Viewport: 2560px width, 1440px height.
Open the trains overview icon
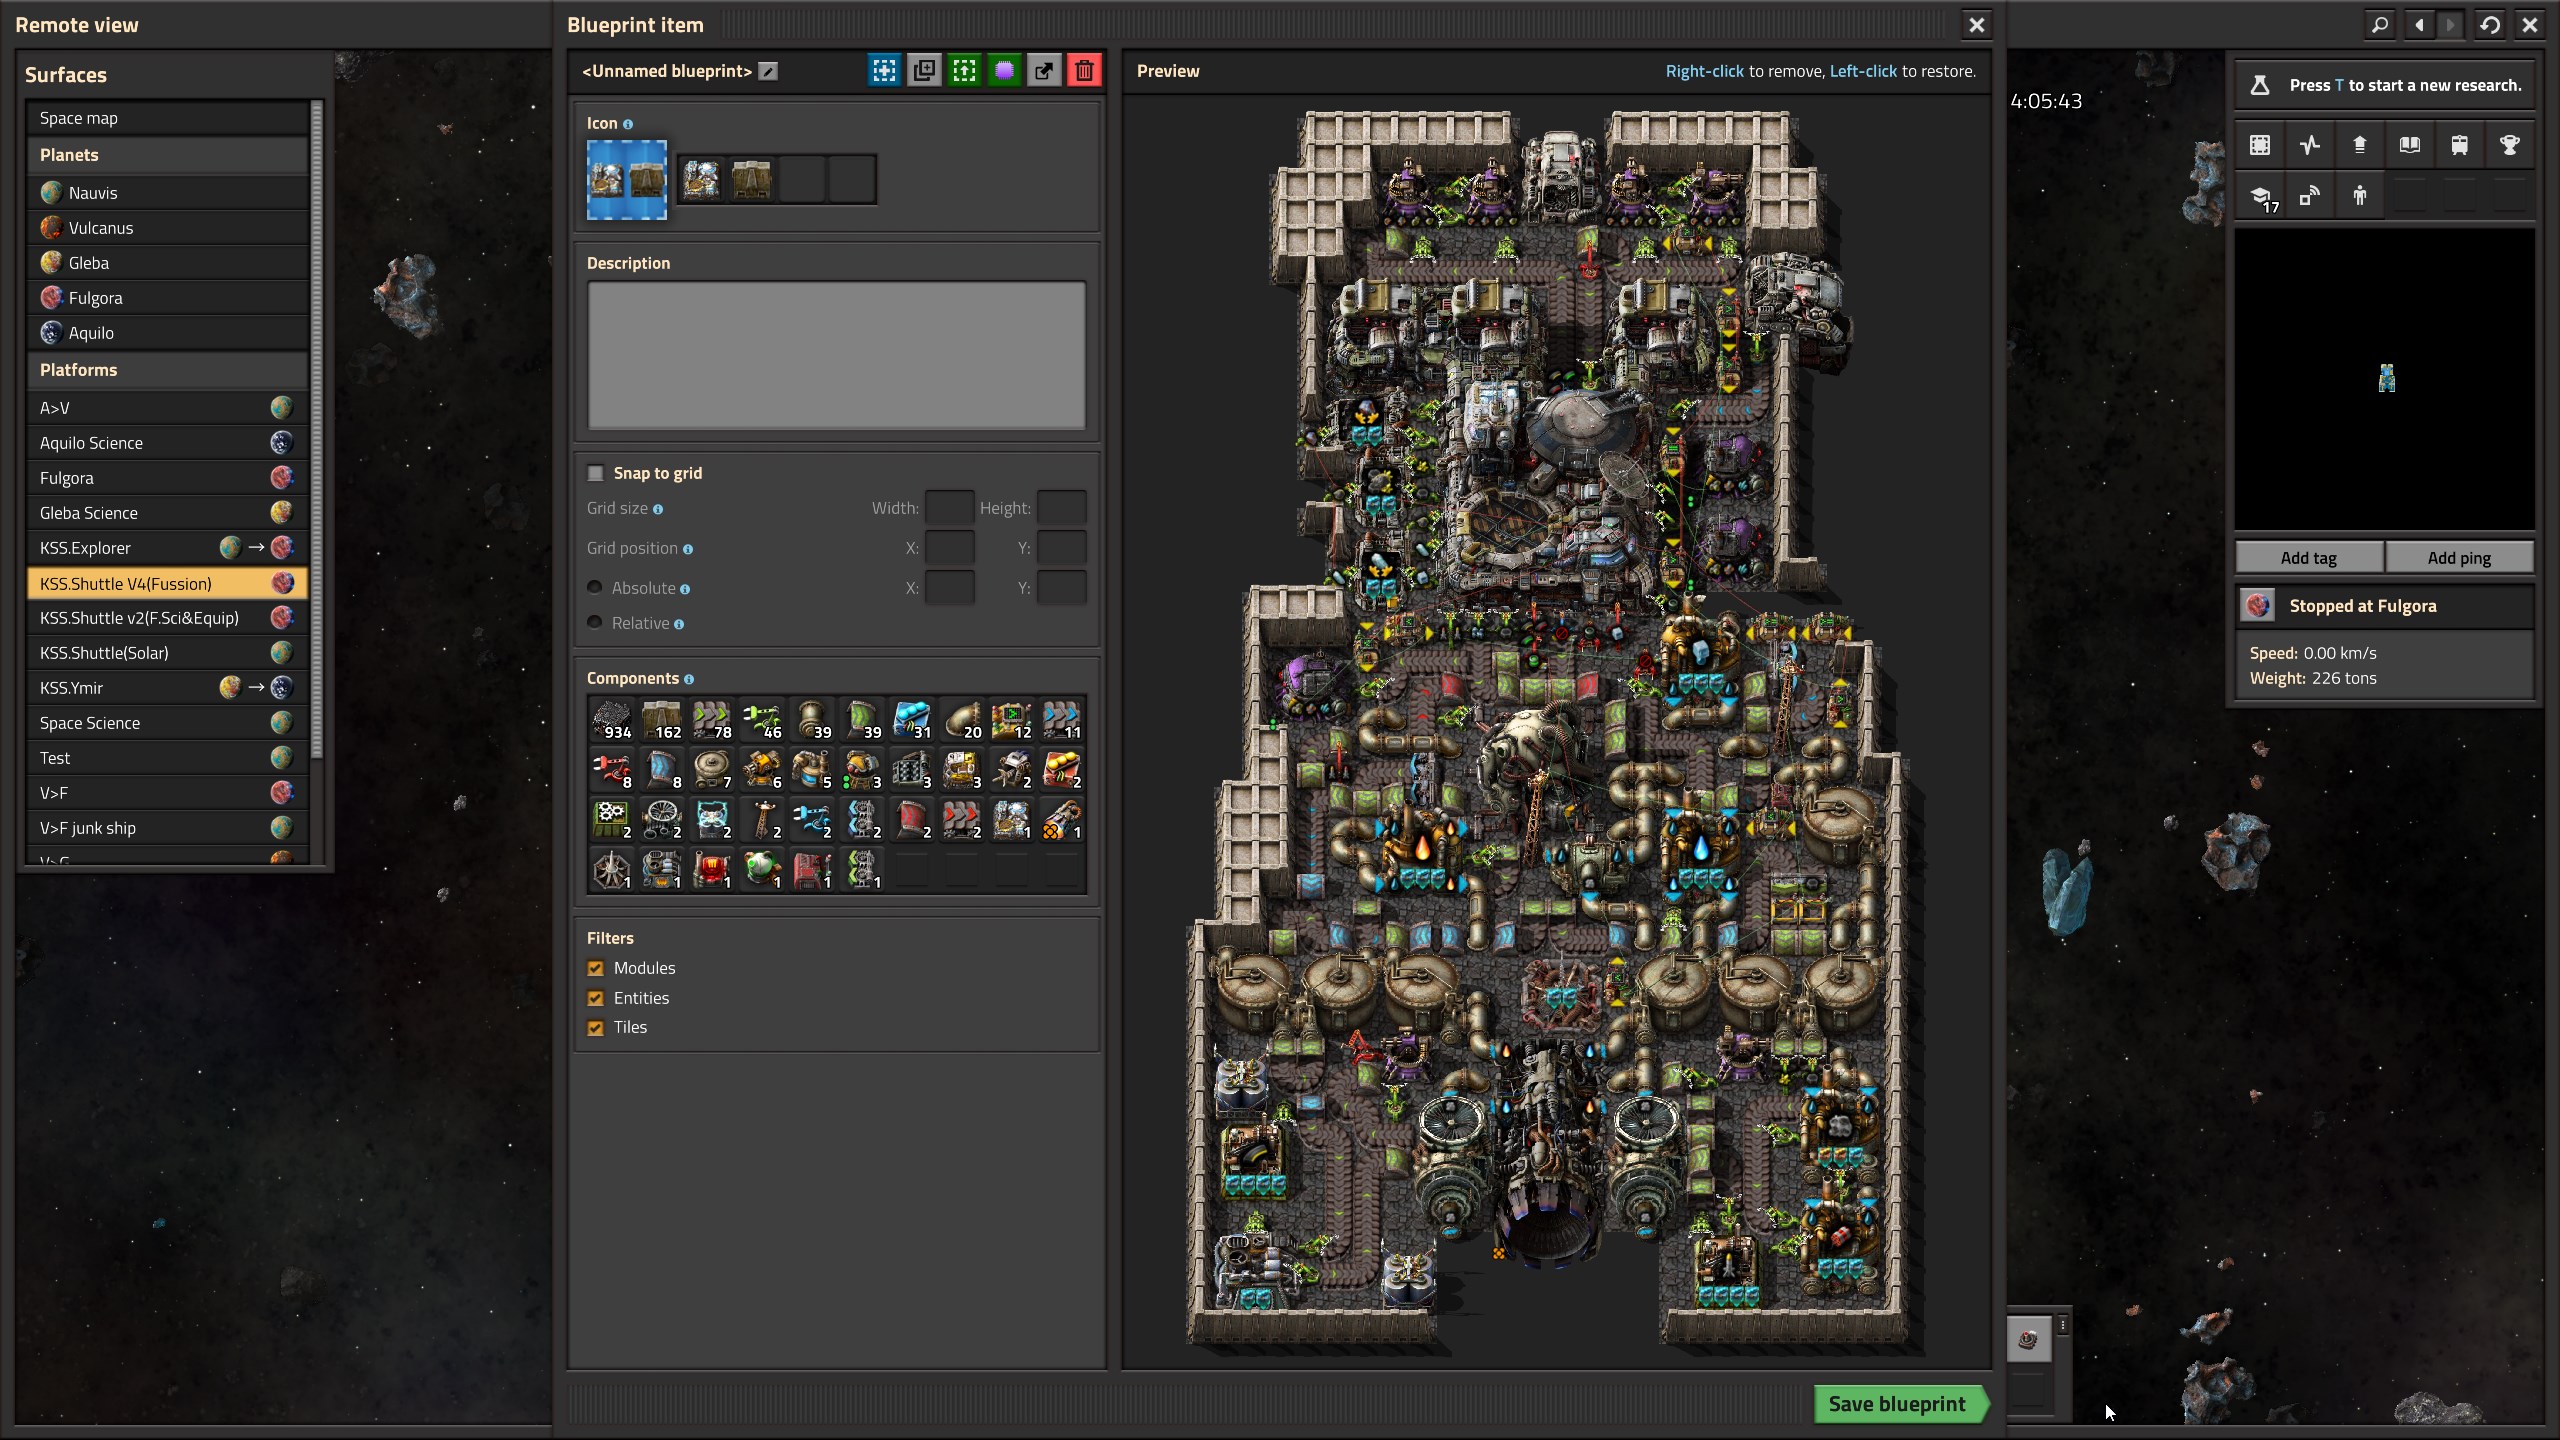(x=2460, y=145)
